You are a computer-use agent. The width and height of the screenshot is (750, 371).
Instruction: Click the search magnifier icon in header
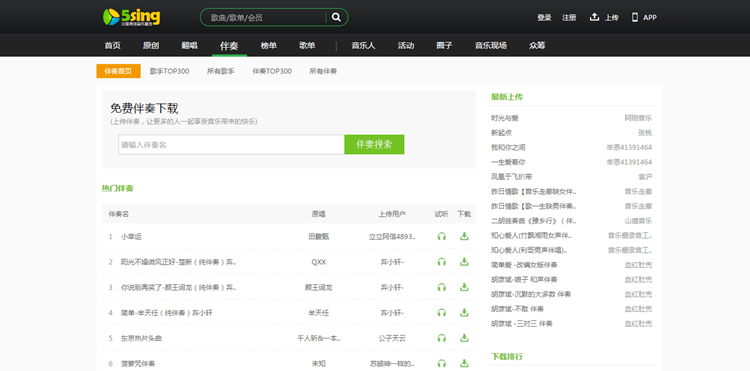click(336, 17)
